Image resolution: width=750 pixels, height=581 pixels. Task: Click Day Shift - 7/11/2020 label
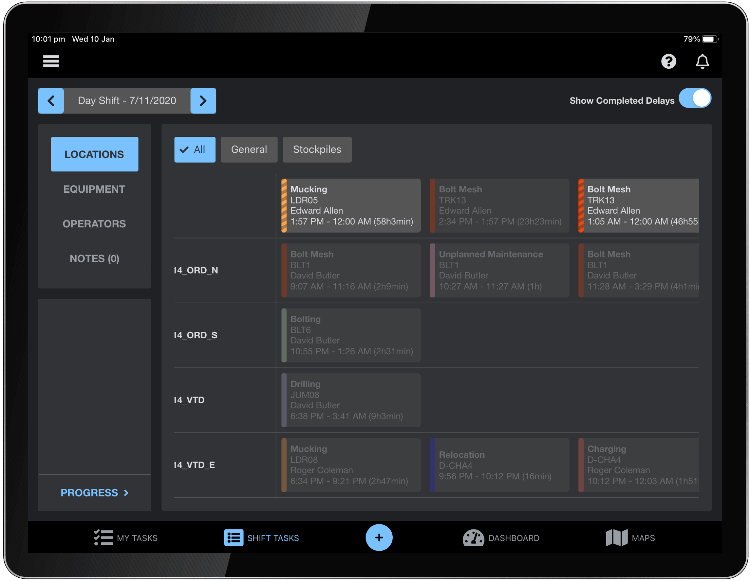click(x=127, y=101)
